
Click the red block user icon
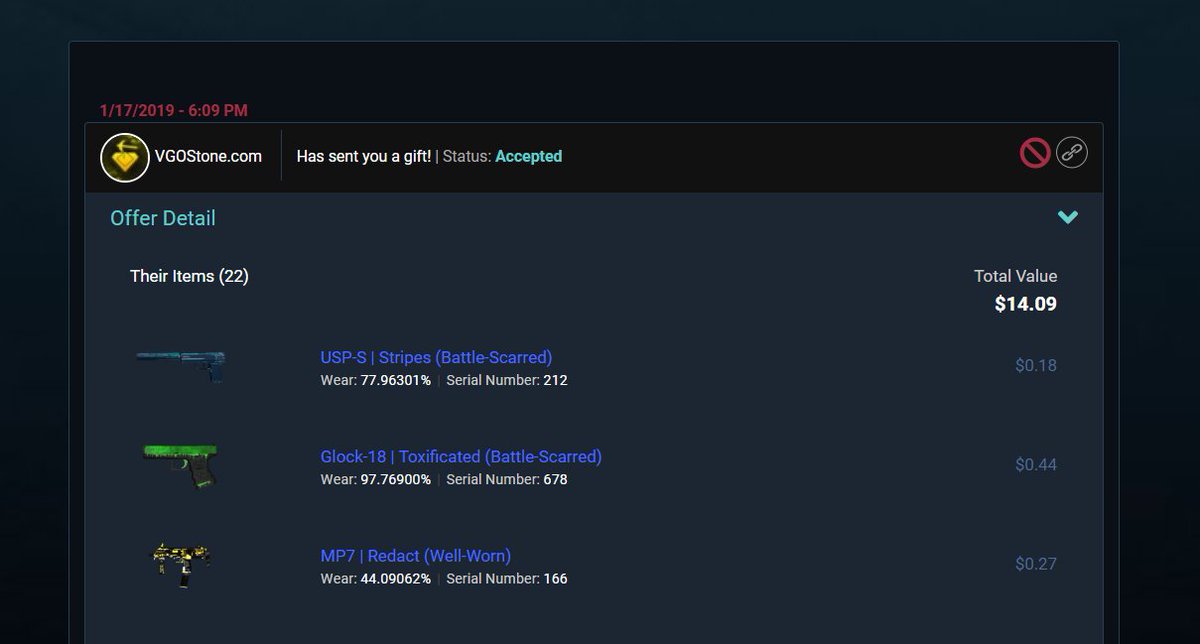(1034, 153)
